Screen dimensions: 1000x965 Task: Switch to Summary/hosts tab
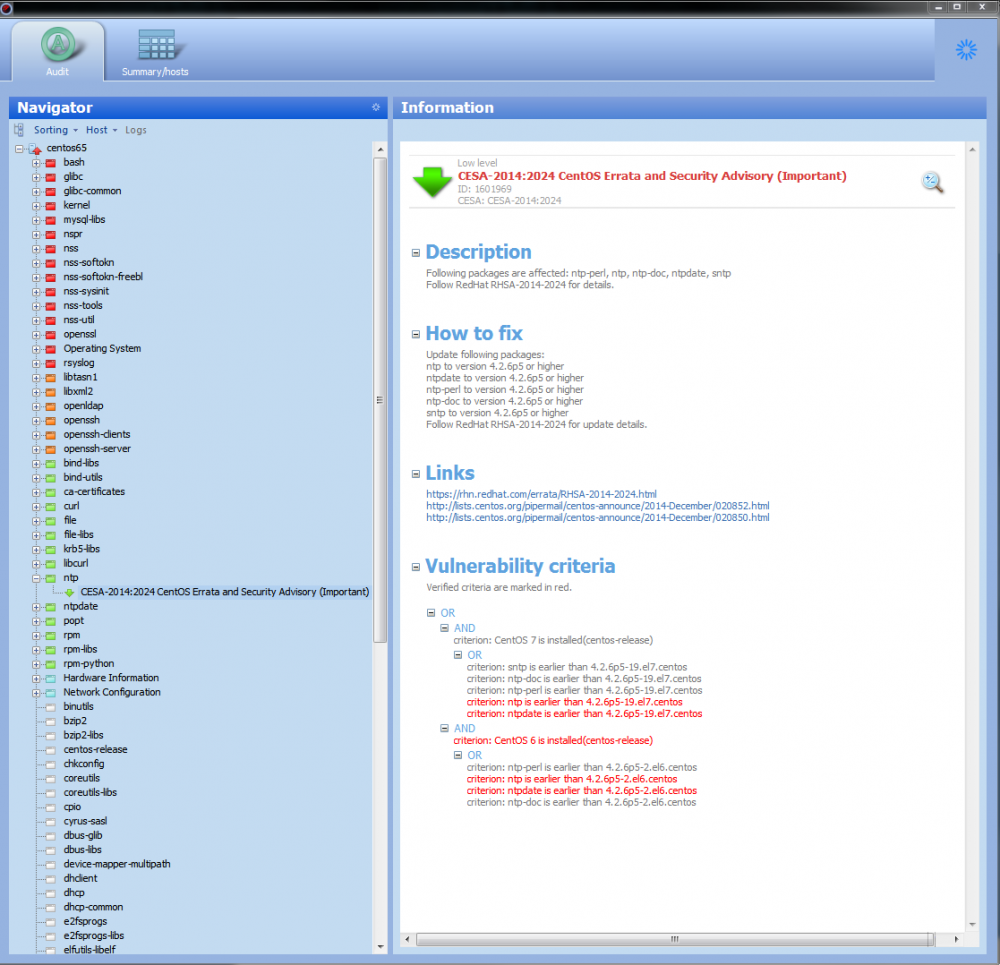pos(155,52)
